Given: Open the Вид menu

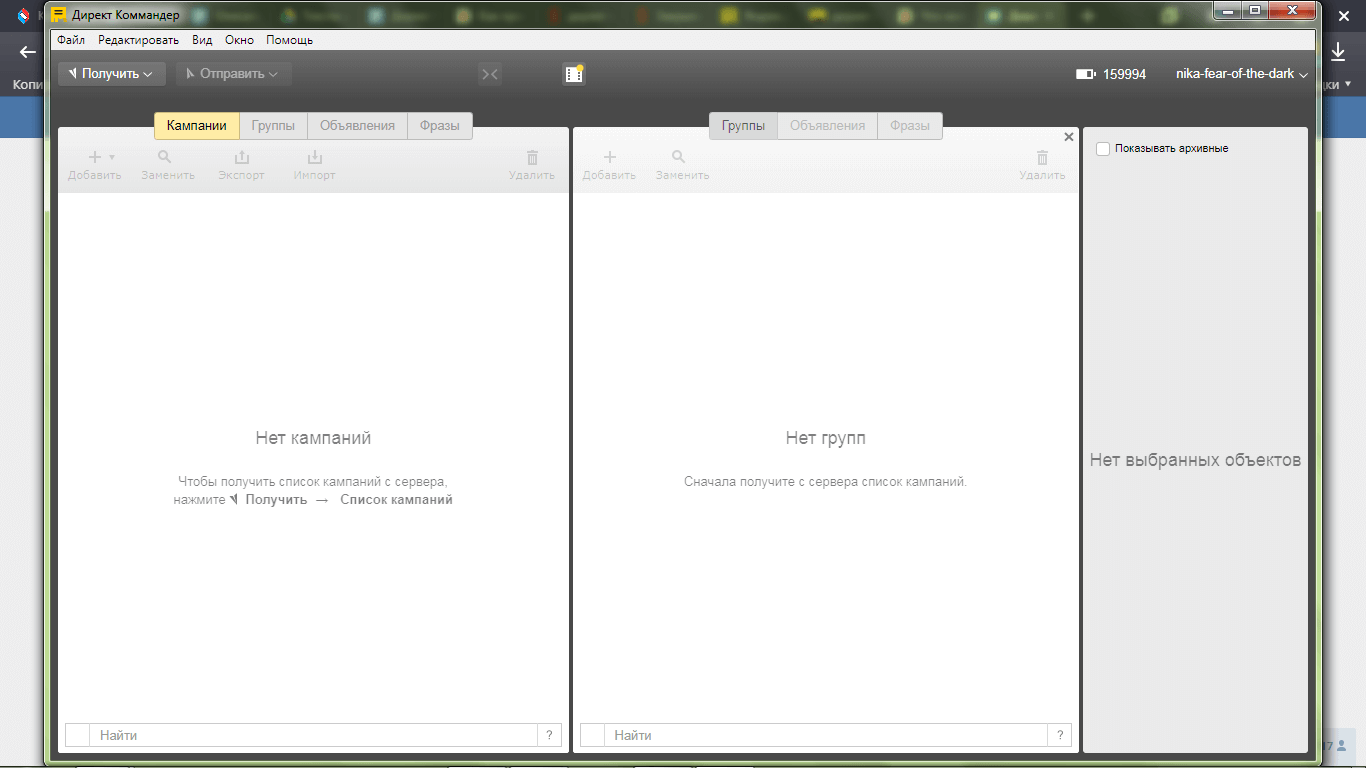Looking at the screenshot, I should pyautogui.click(x=202, y=40).
